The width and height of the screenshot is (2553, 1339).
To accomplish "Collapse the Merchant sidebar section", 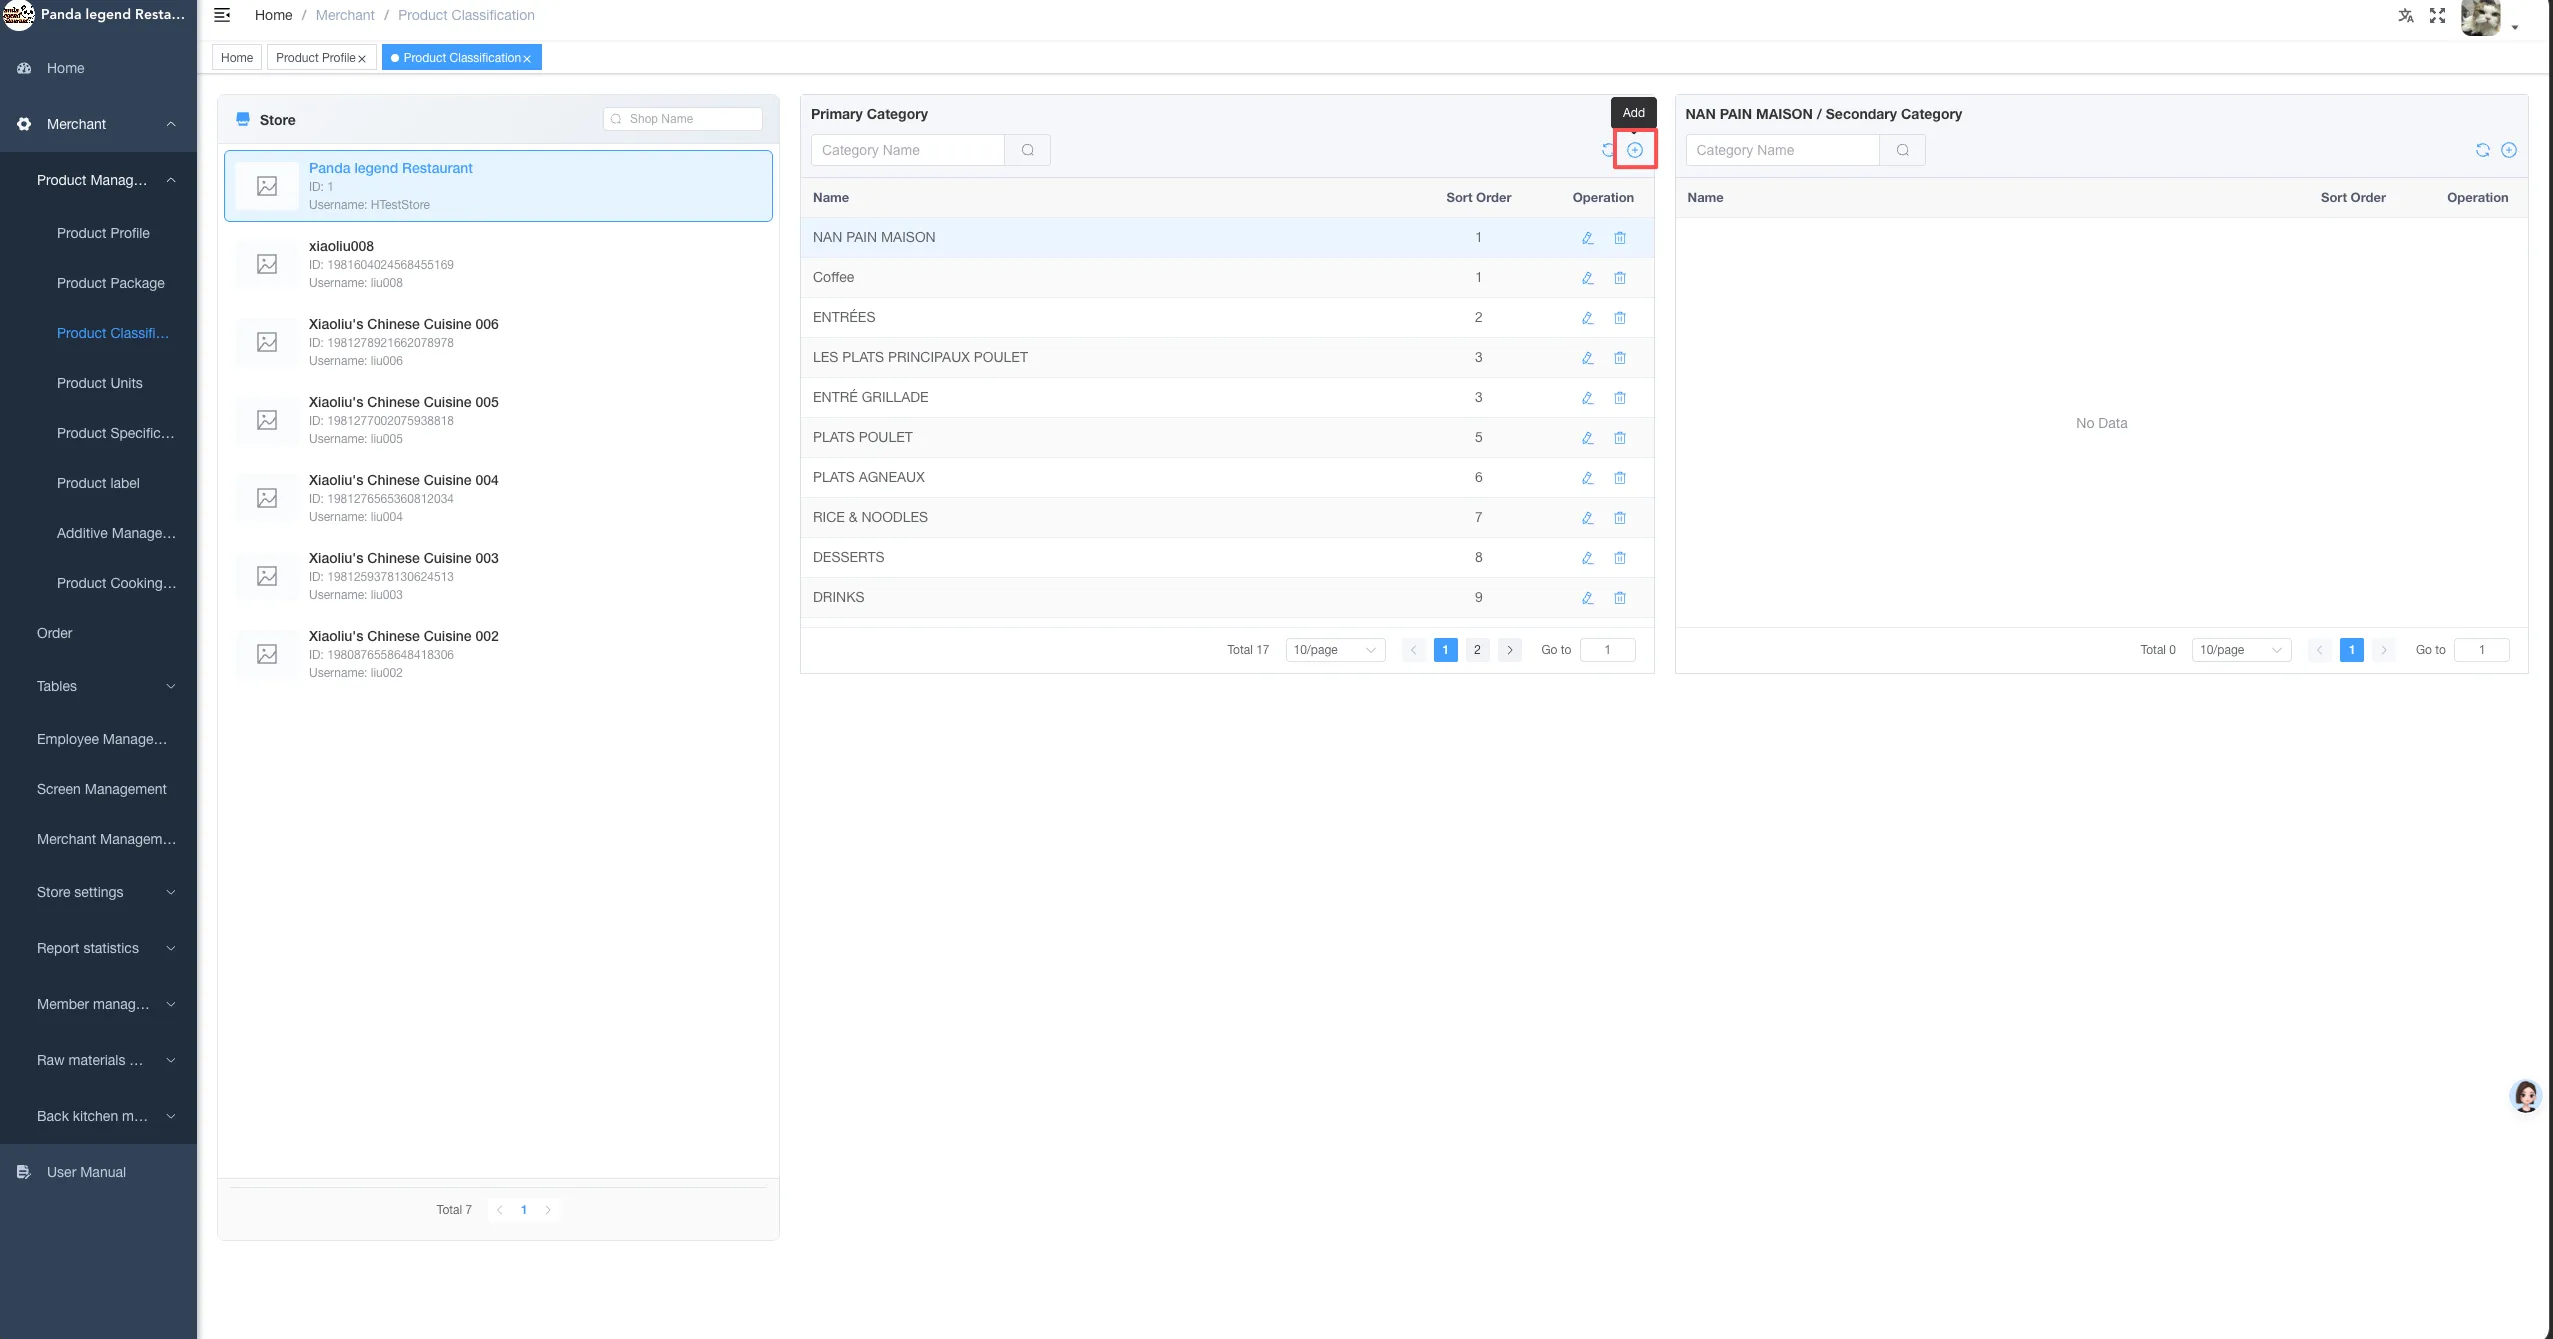I will coord(98,124).
